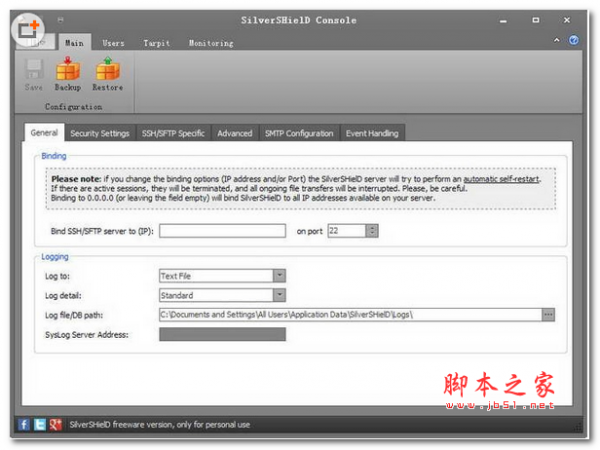Open the SSH/SFTP Specific tab

[x=173, y=134]
